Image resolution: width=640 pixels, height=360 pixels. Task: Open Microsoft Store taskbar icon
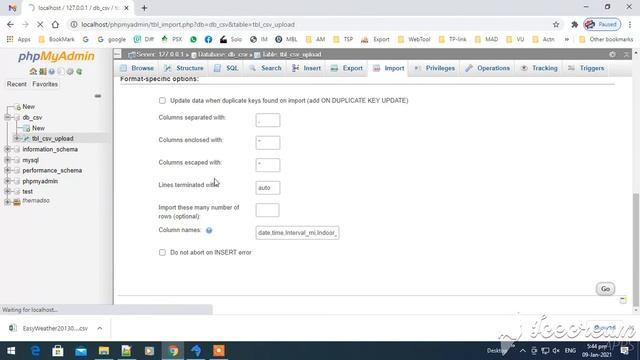tap(58, 351)
